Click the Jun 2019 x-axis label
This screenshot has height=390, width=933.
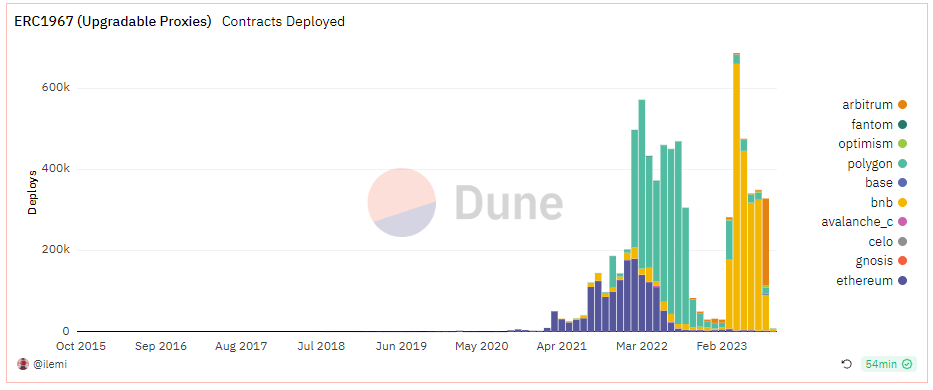[x=402, y=346]
